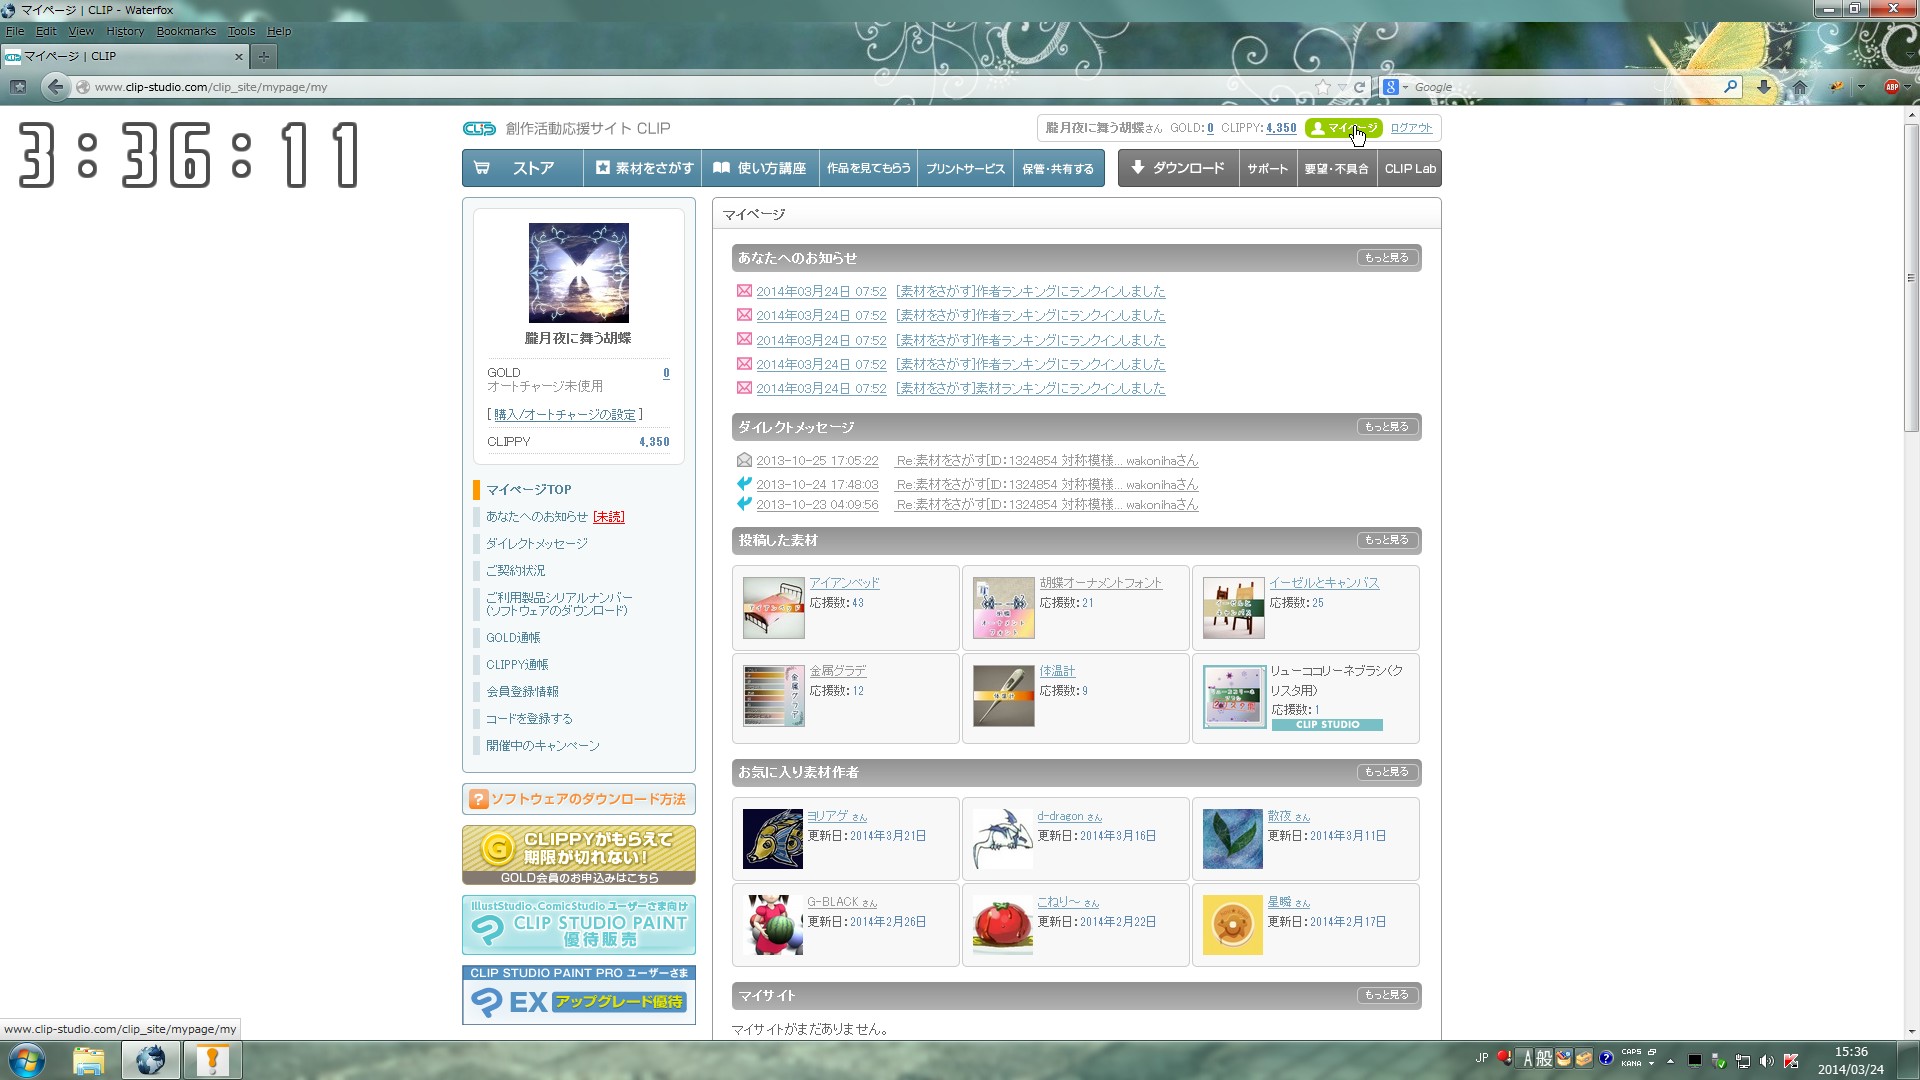Click the magnifier search icon in Google box

[x=1730, y=87]
